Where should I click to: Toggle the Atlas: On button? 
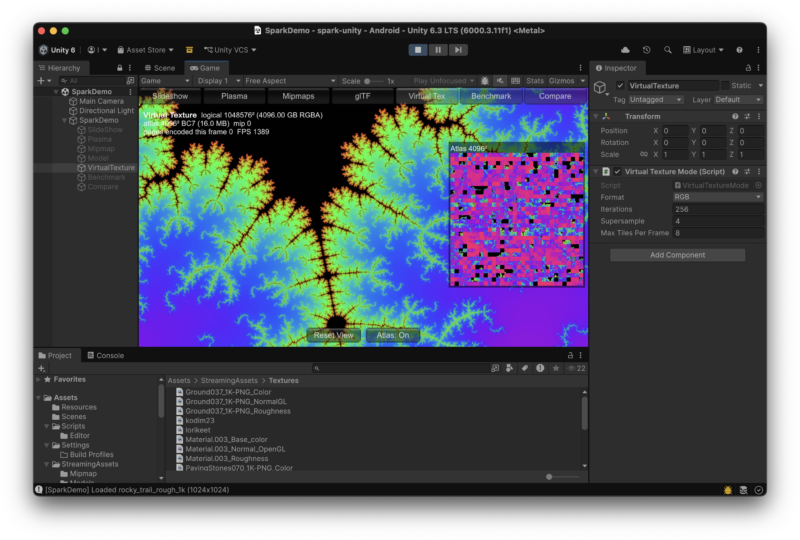[392, 335]
